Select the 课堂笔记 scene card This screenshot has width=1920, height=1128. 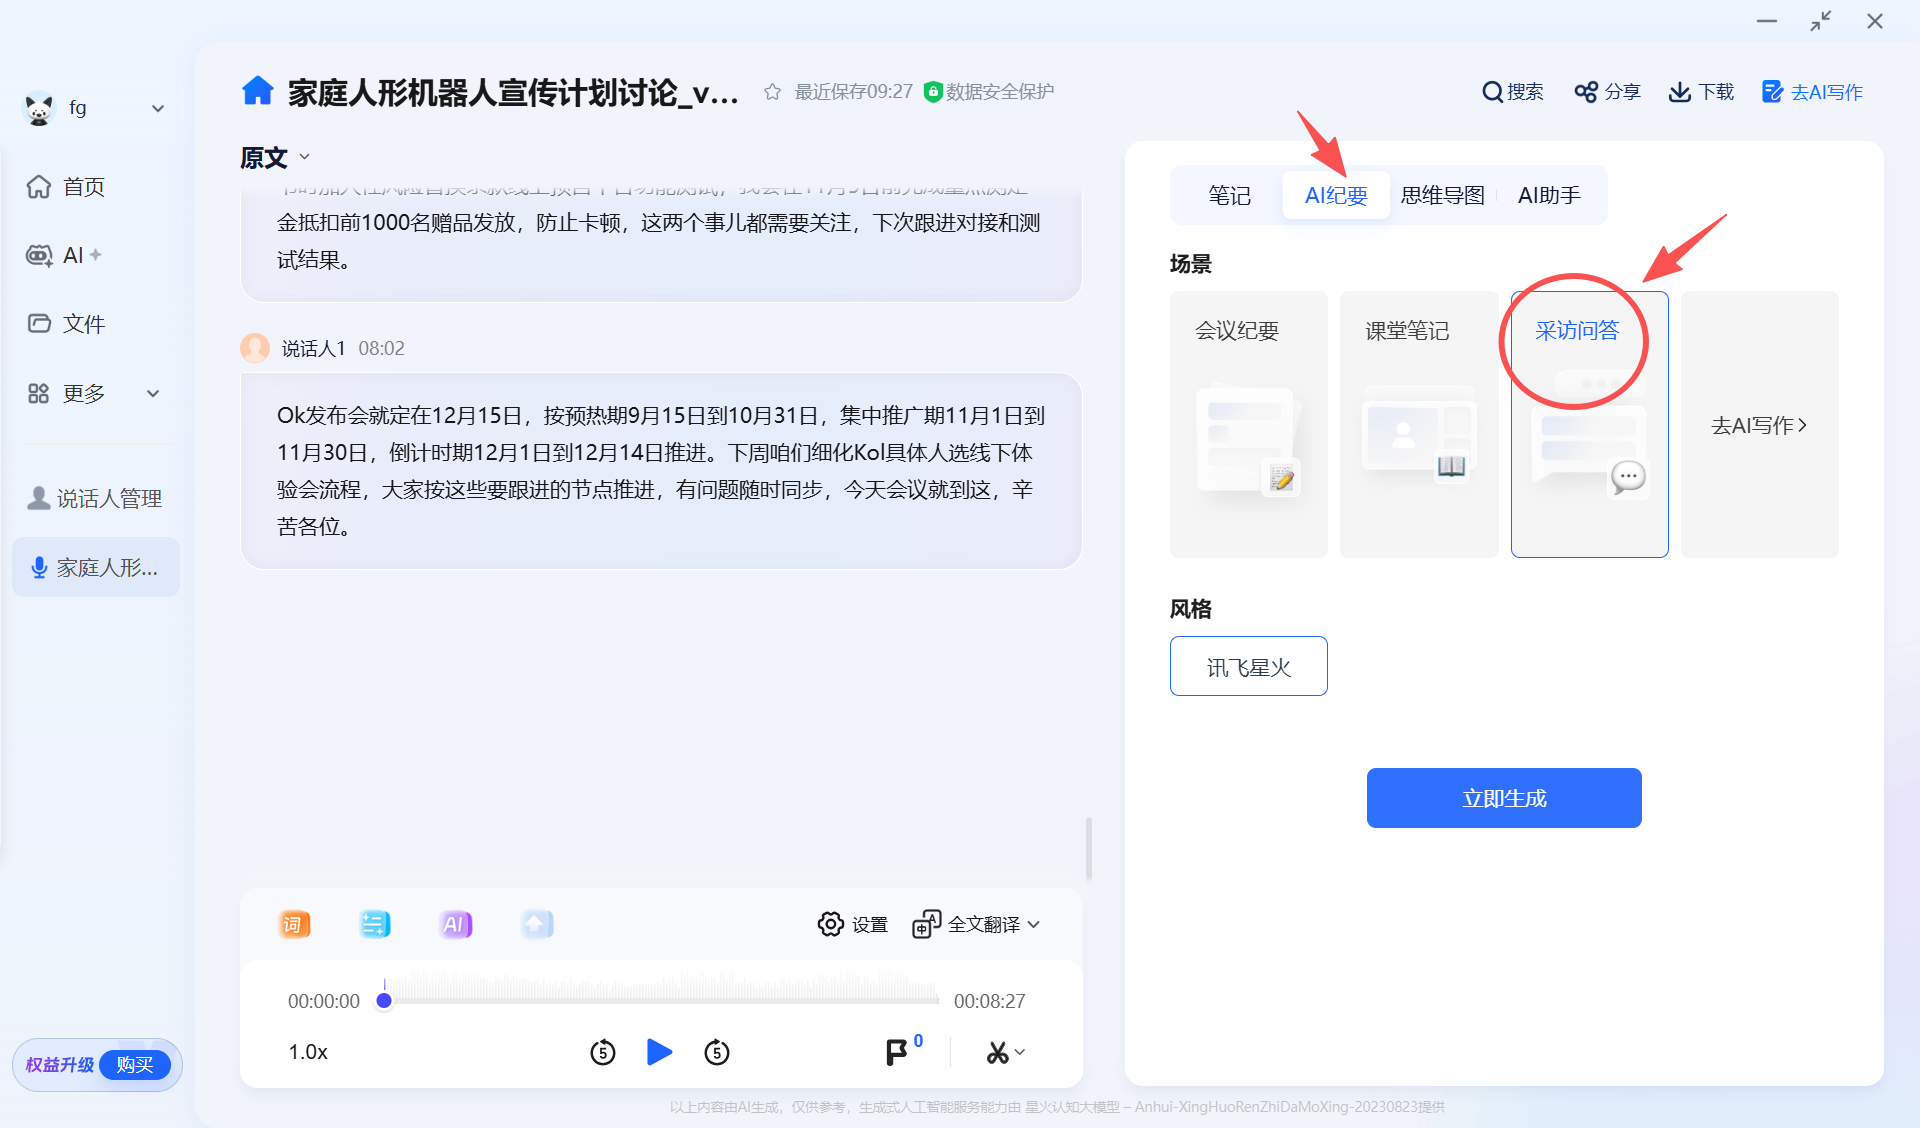1419,424
